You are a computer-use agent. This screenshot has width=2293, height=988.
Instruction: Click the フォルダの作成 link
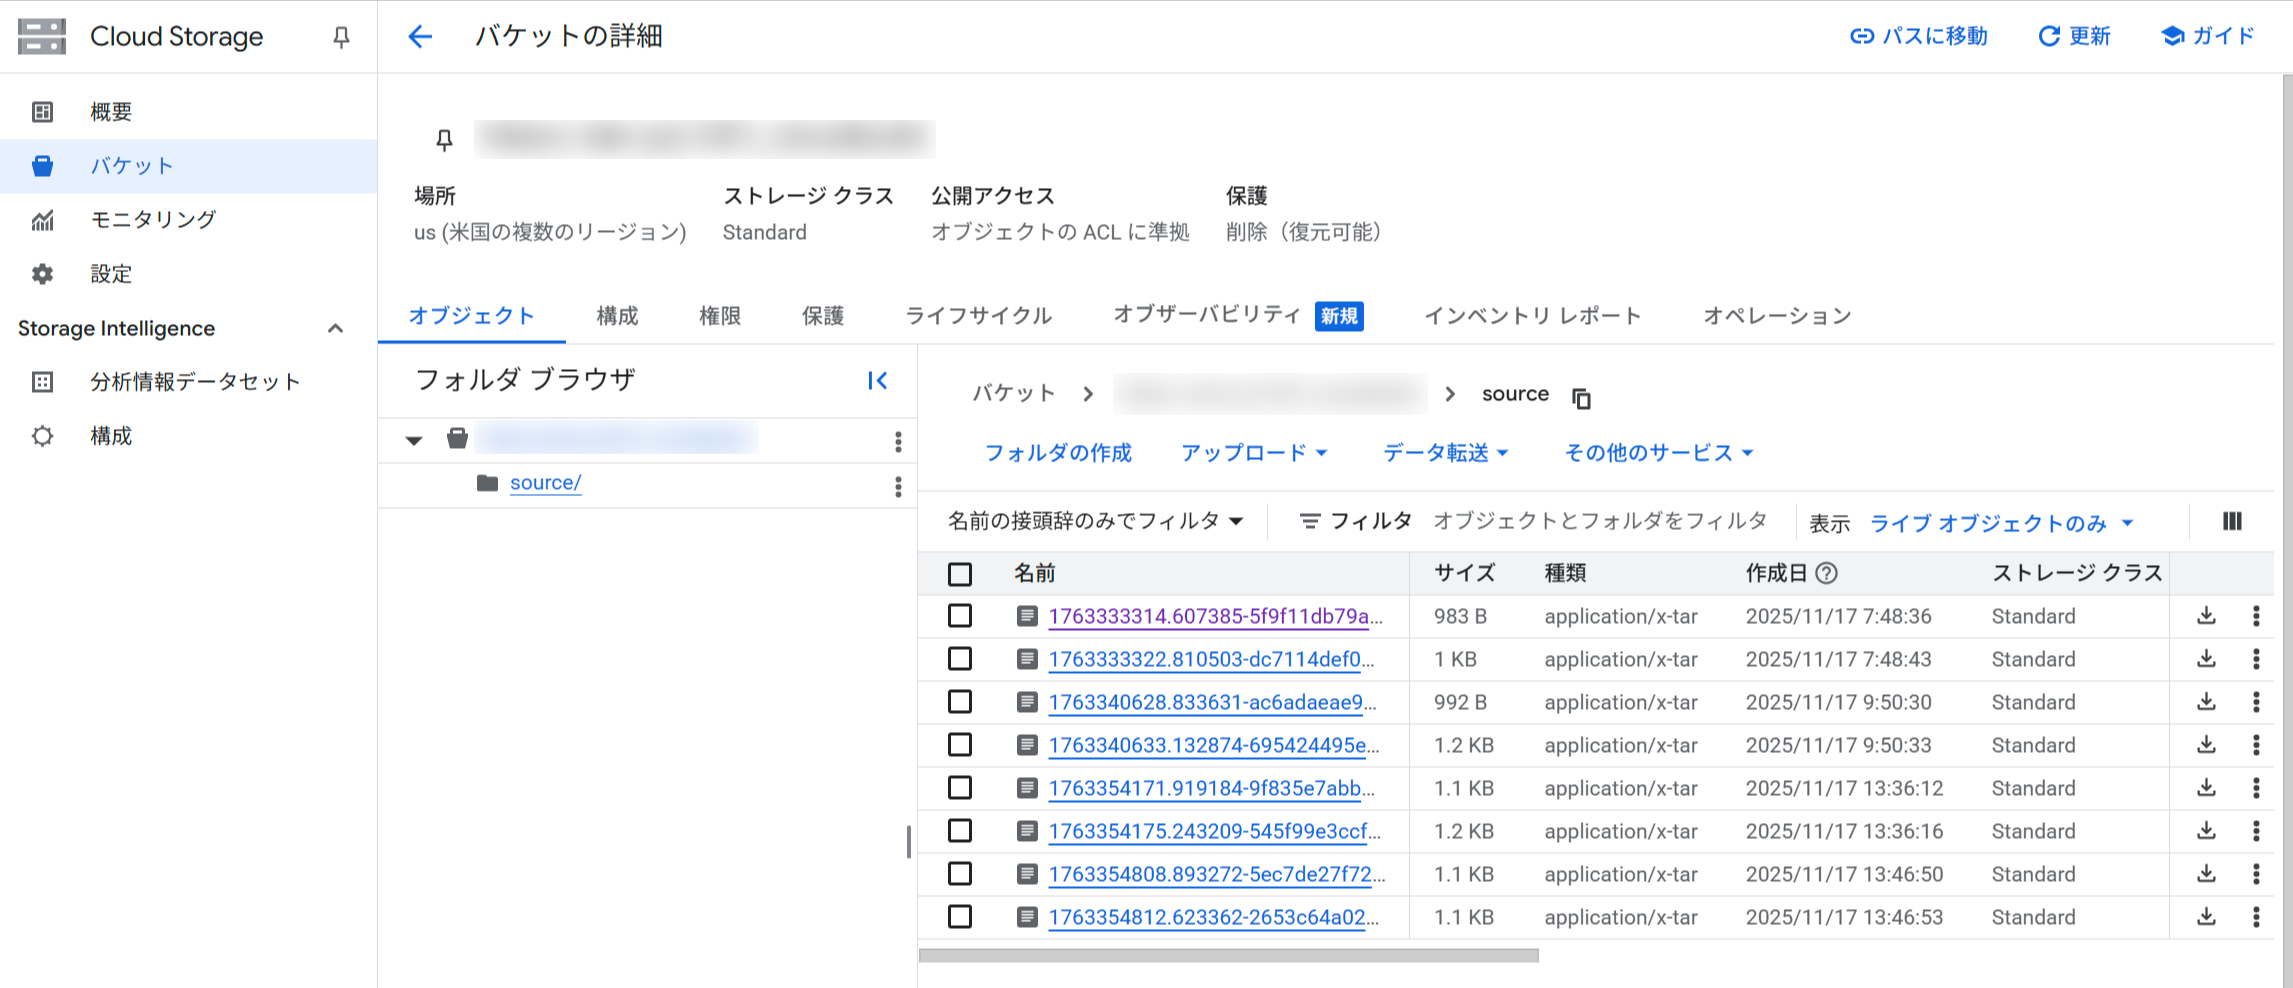point(1057,452)
